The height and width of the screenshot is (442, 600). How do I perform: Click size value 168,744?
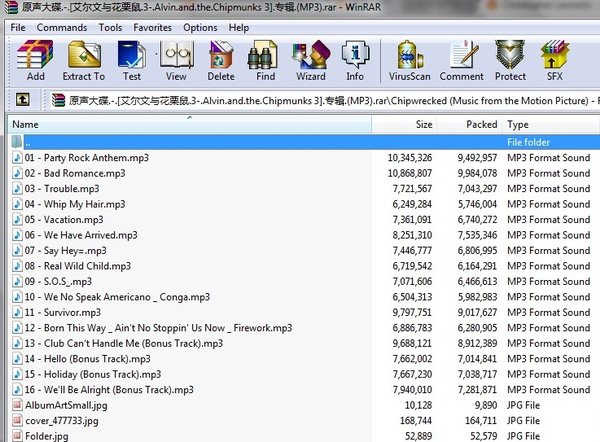pyautogui.click(x=416, y=421)
